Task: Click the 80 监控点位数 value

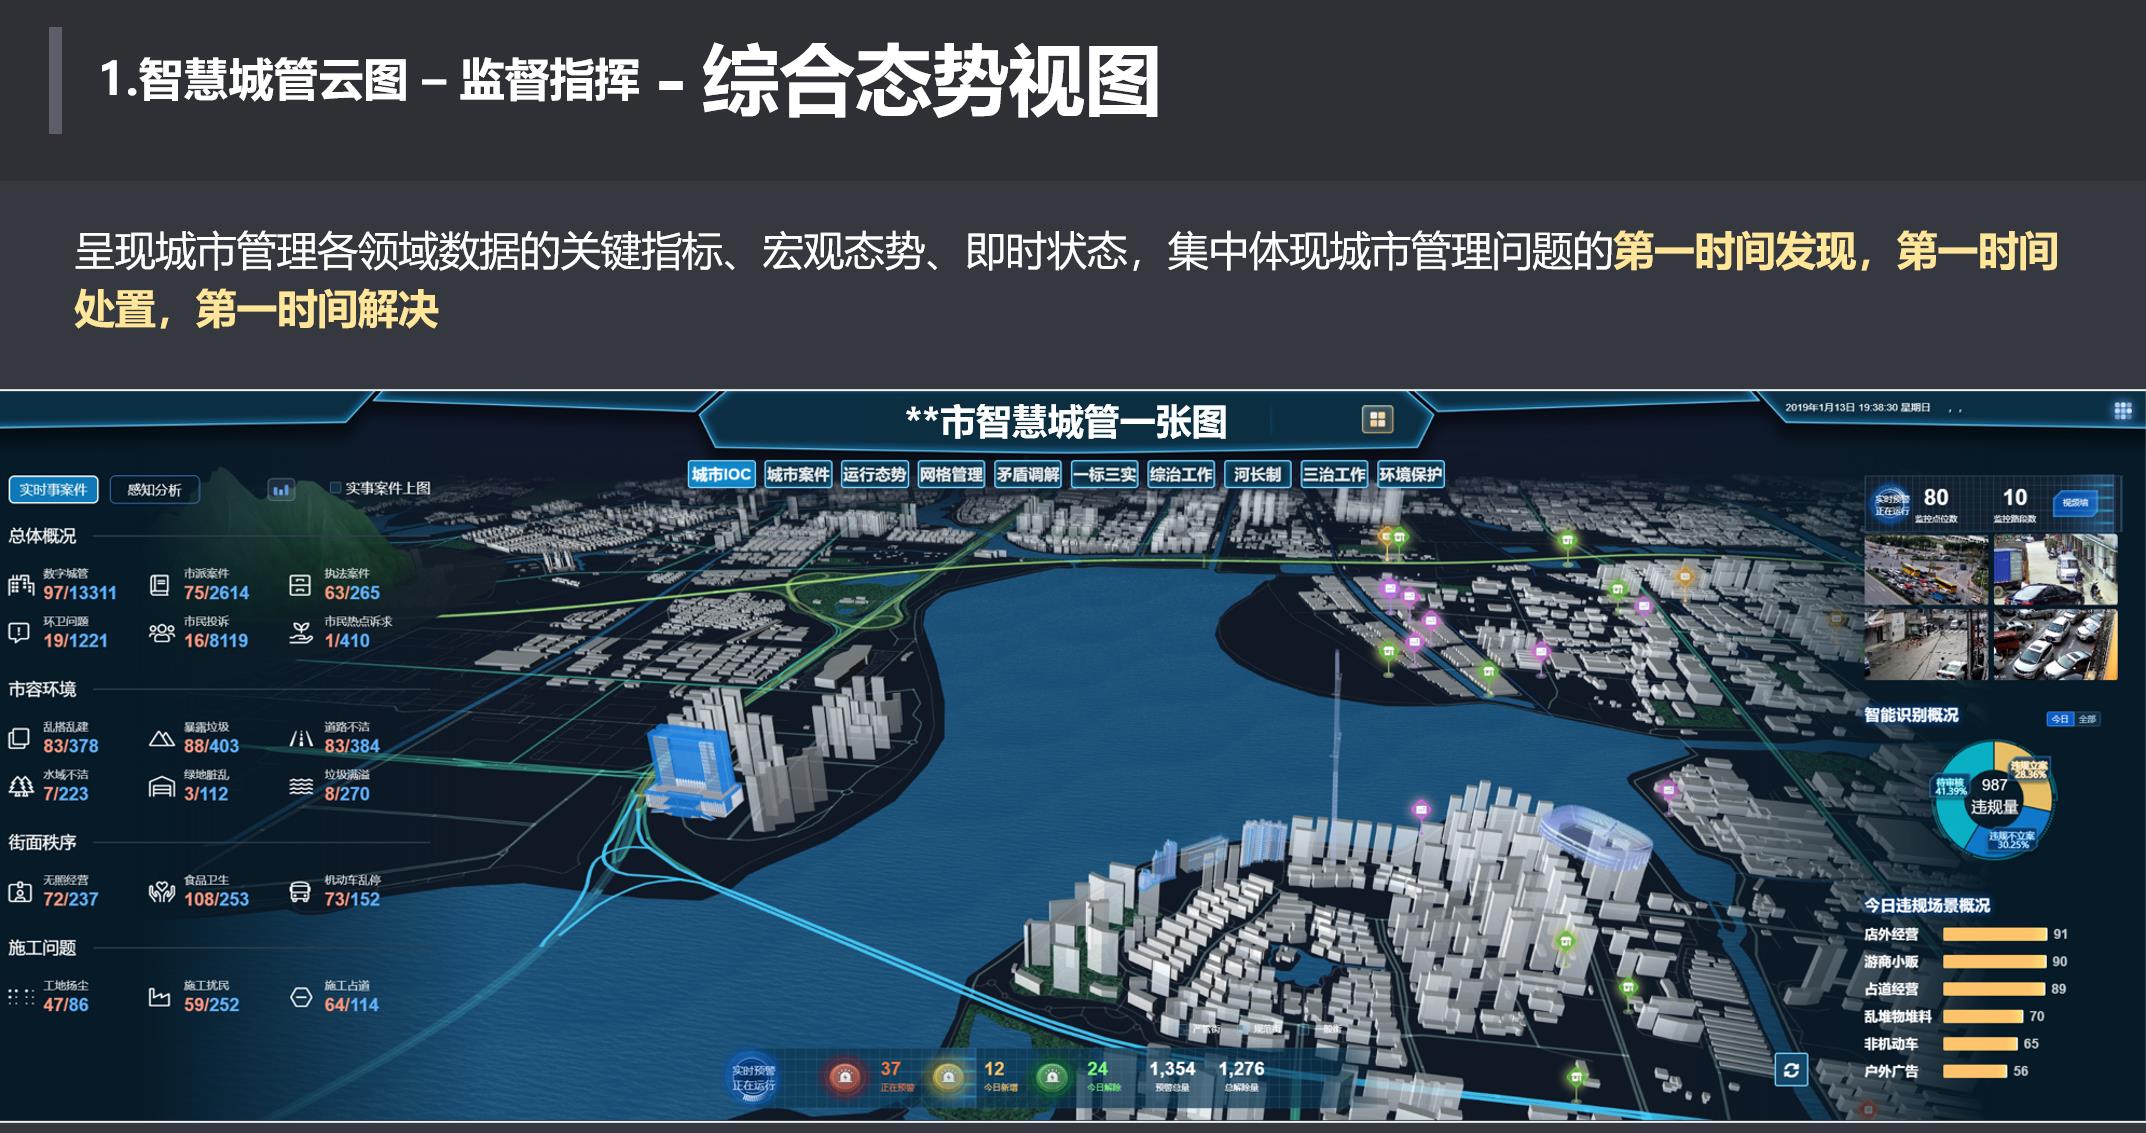Action: [x=1936, y=497]
